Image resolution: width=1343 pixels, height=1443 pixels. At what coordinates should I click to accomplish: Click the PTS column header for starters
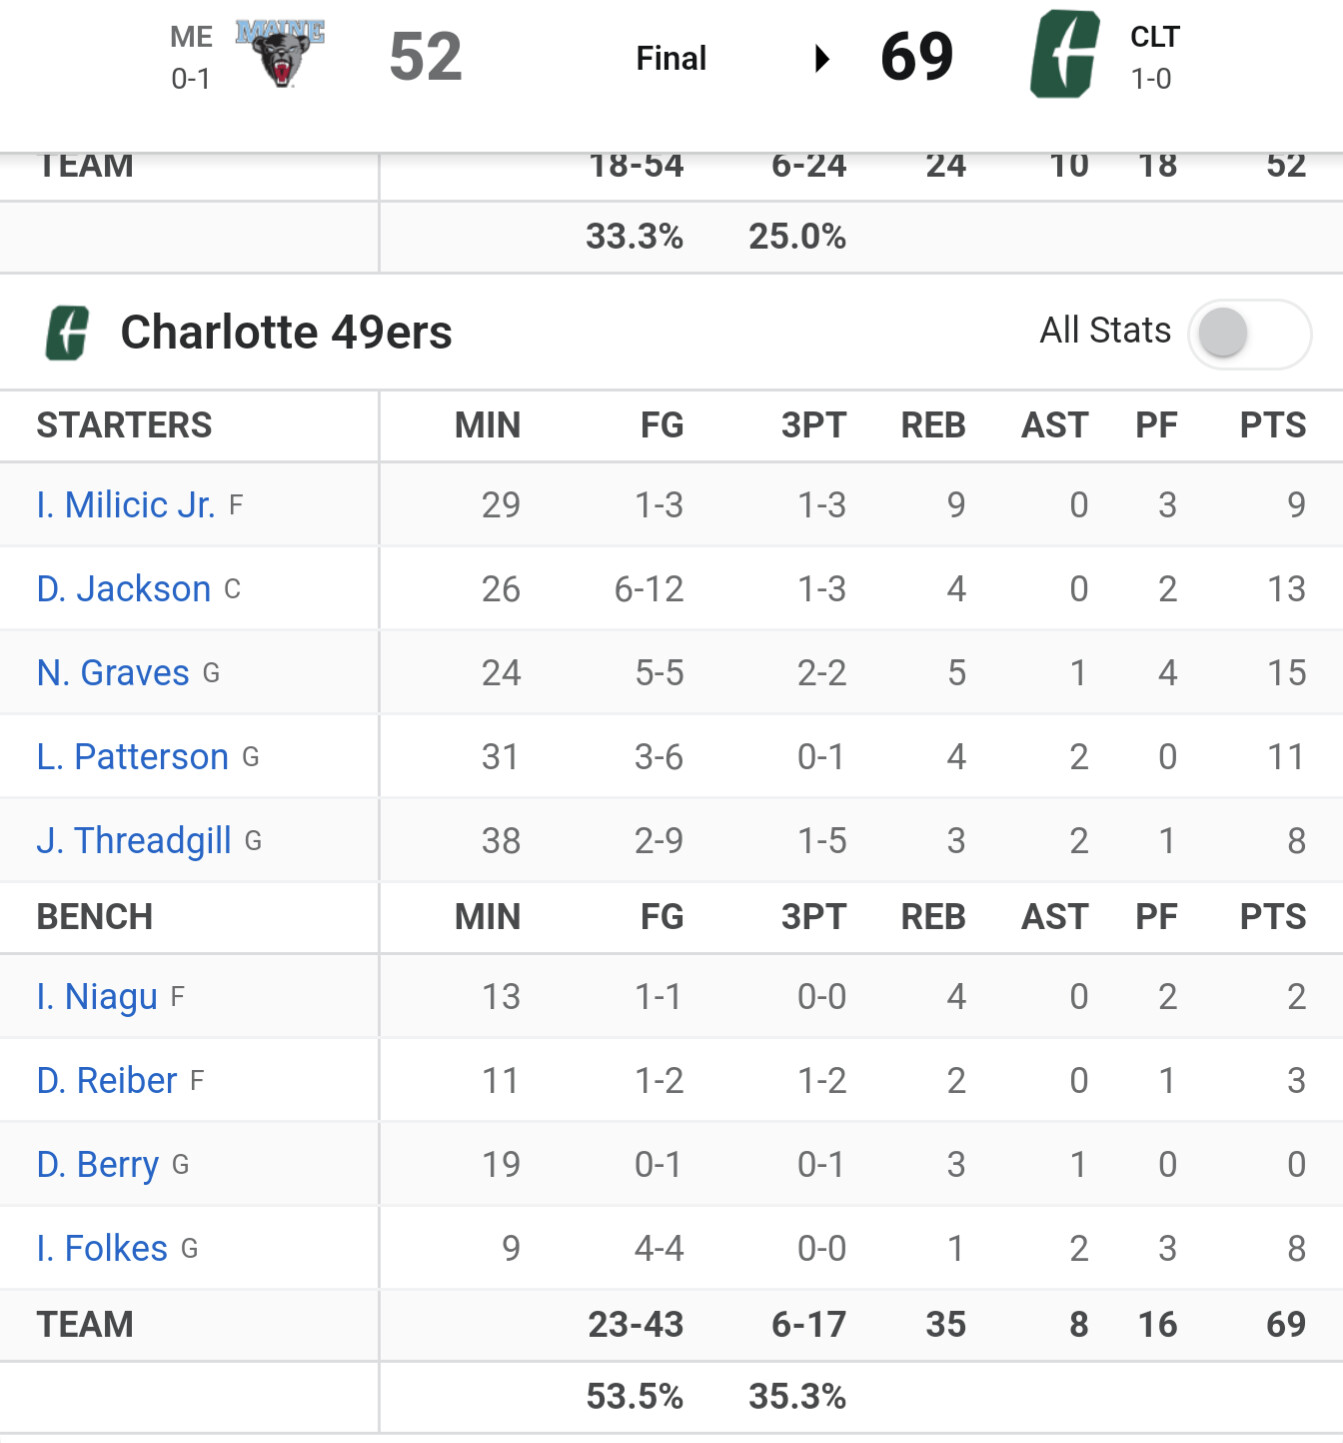click(1272, 425)
